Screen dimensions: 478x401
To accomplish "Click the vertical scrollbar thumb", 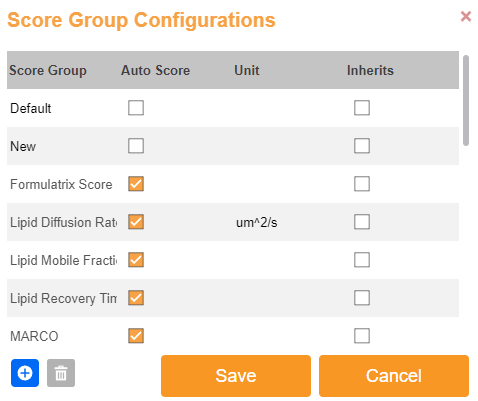I will pos(466,100).
